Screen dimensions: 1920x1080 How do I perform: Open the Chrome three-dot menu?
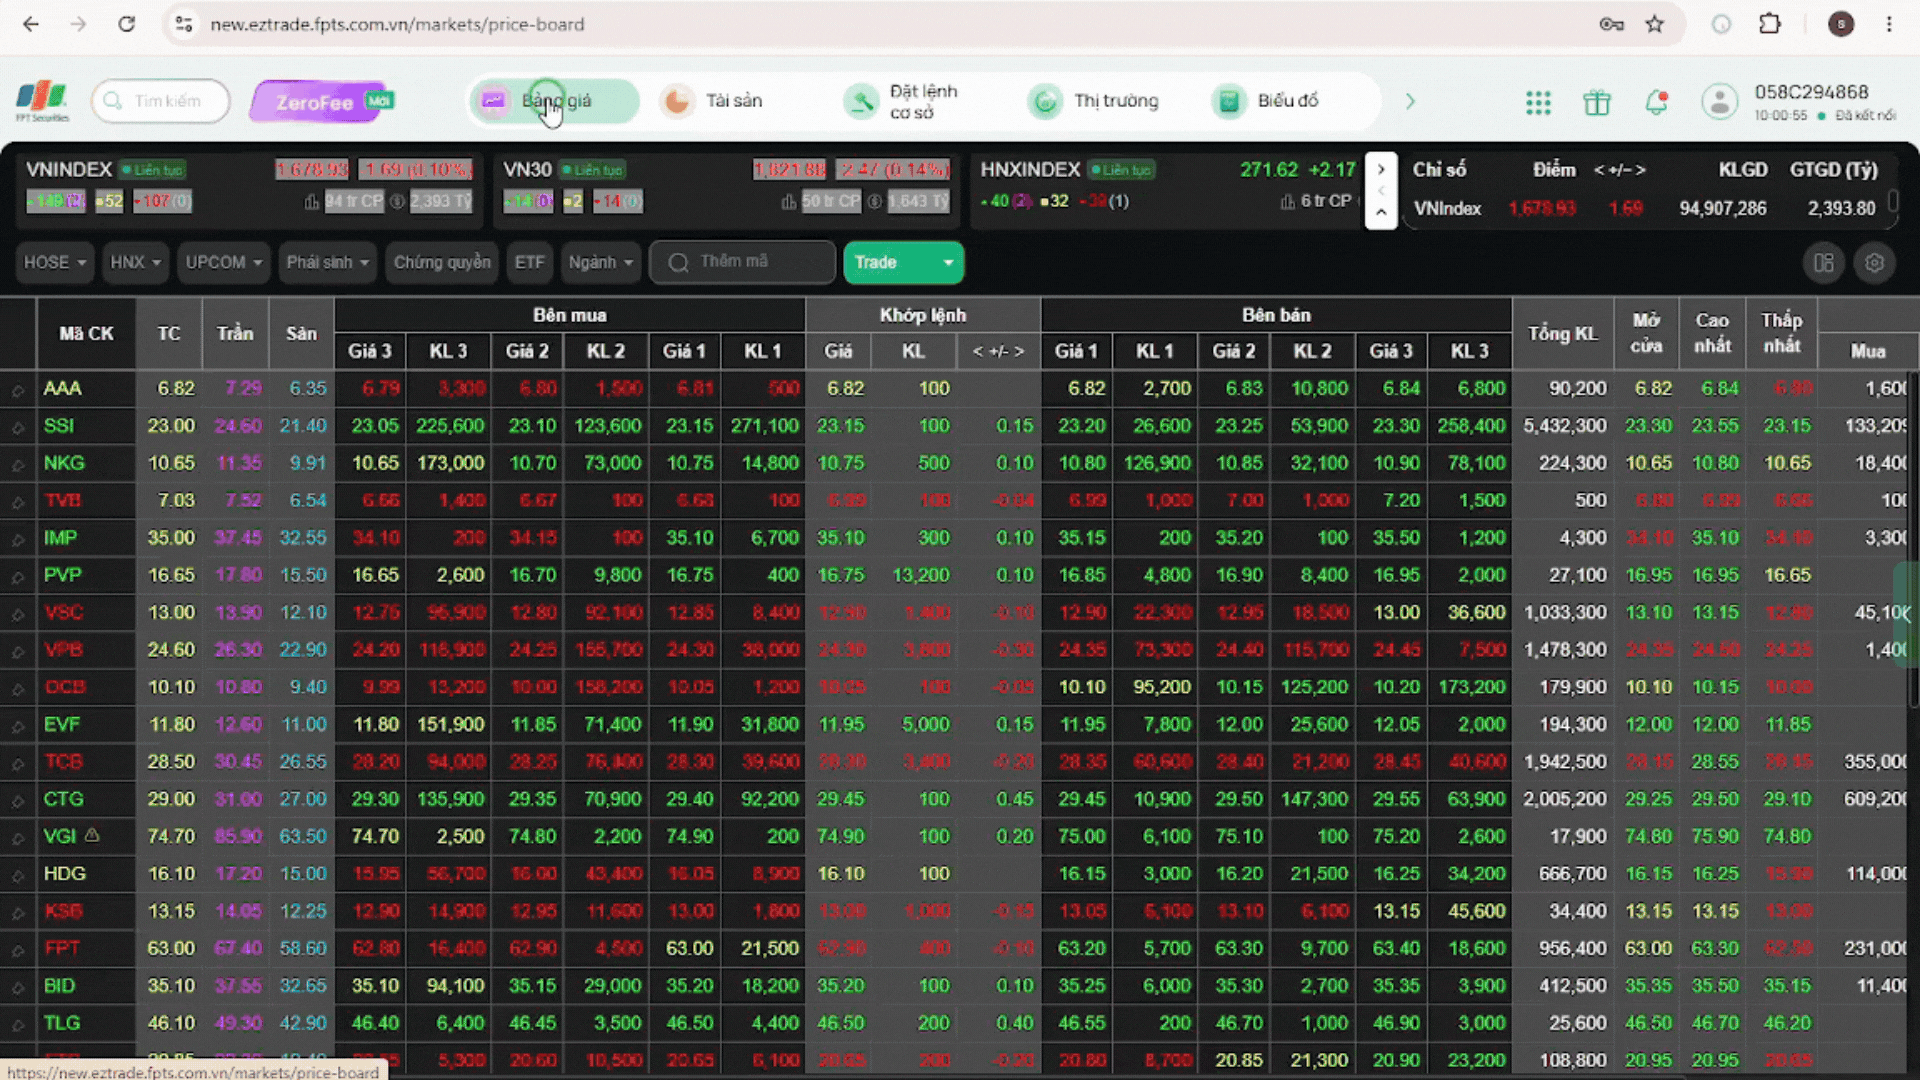pyautogui.click(x=1889, y=24)
